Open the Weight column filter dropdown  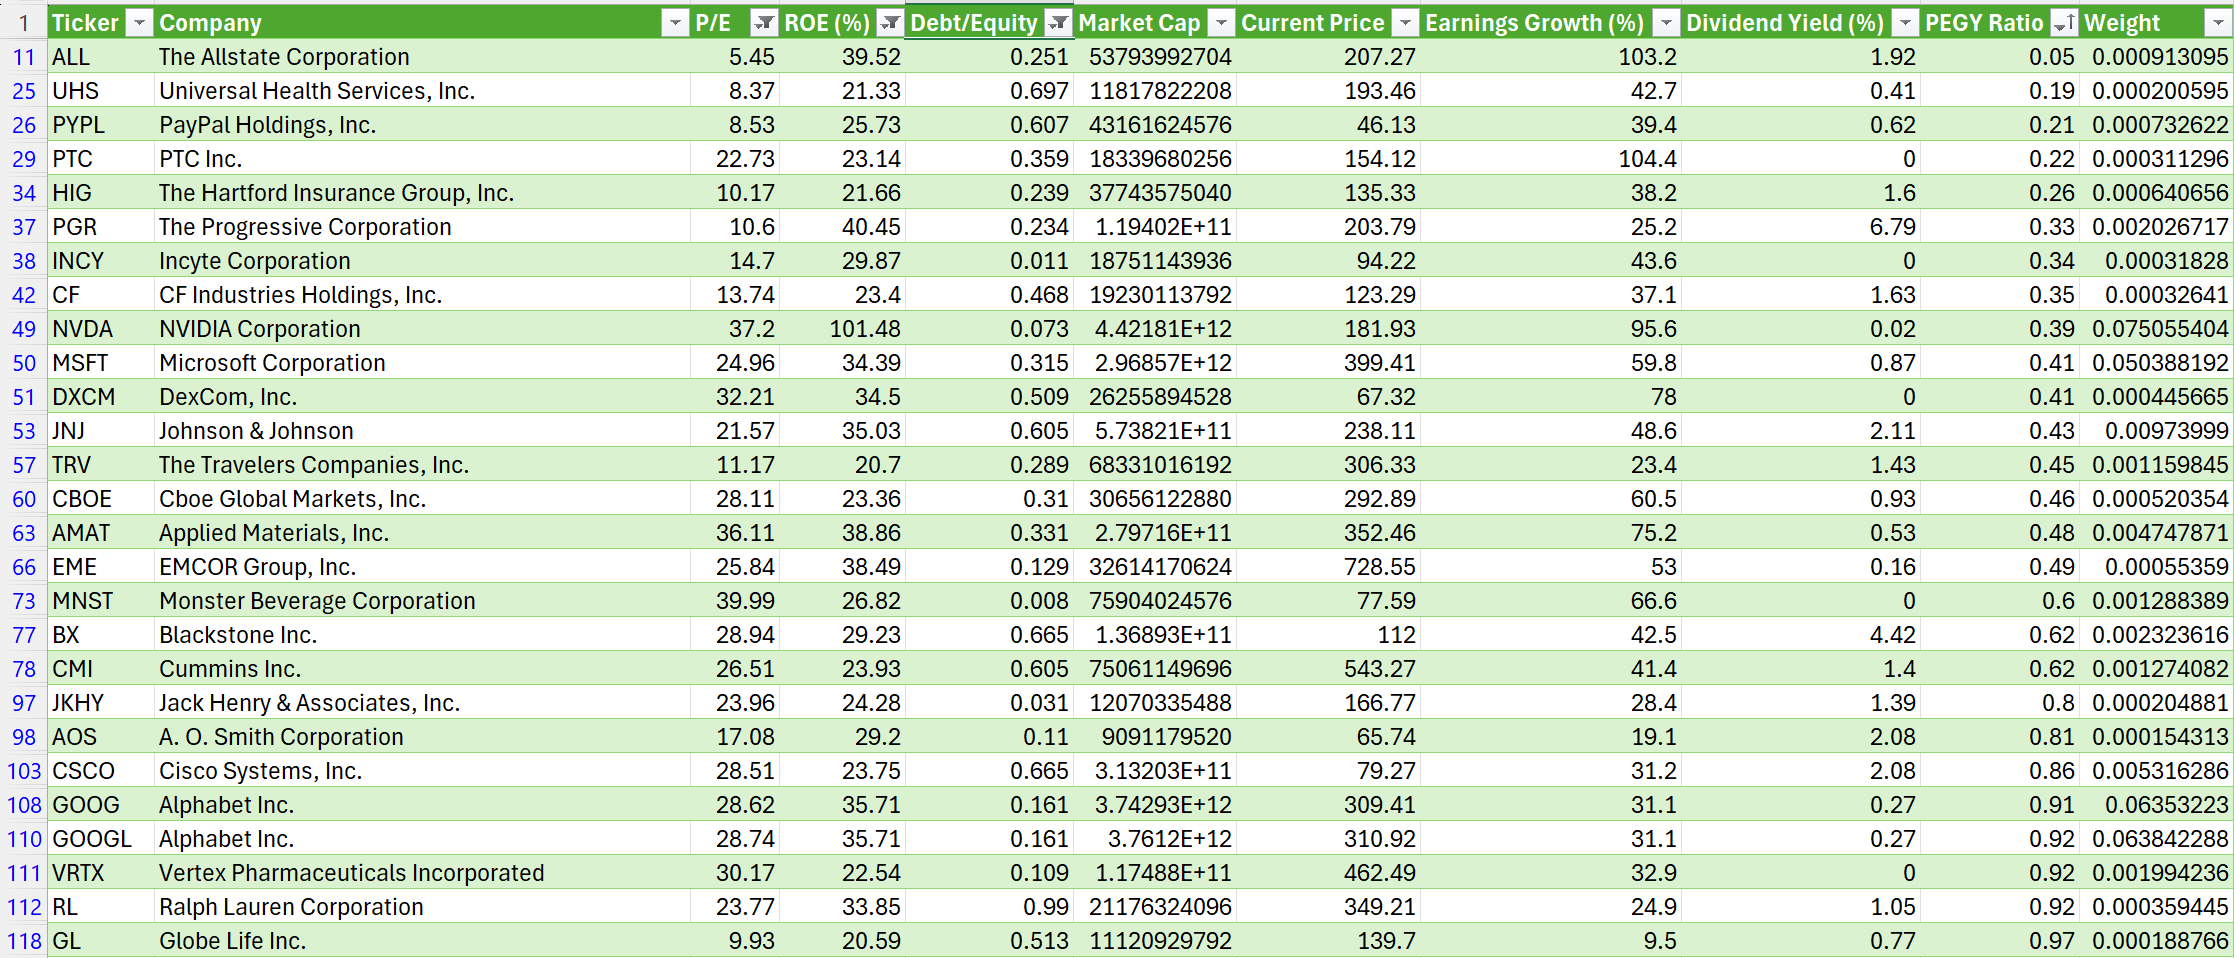pos(2216,23)
